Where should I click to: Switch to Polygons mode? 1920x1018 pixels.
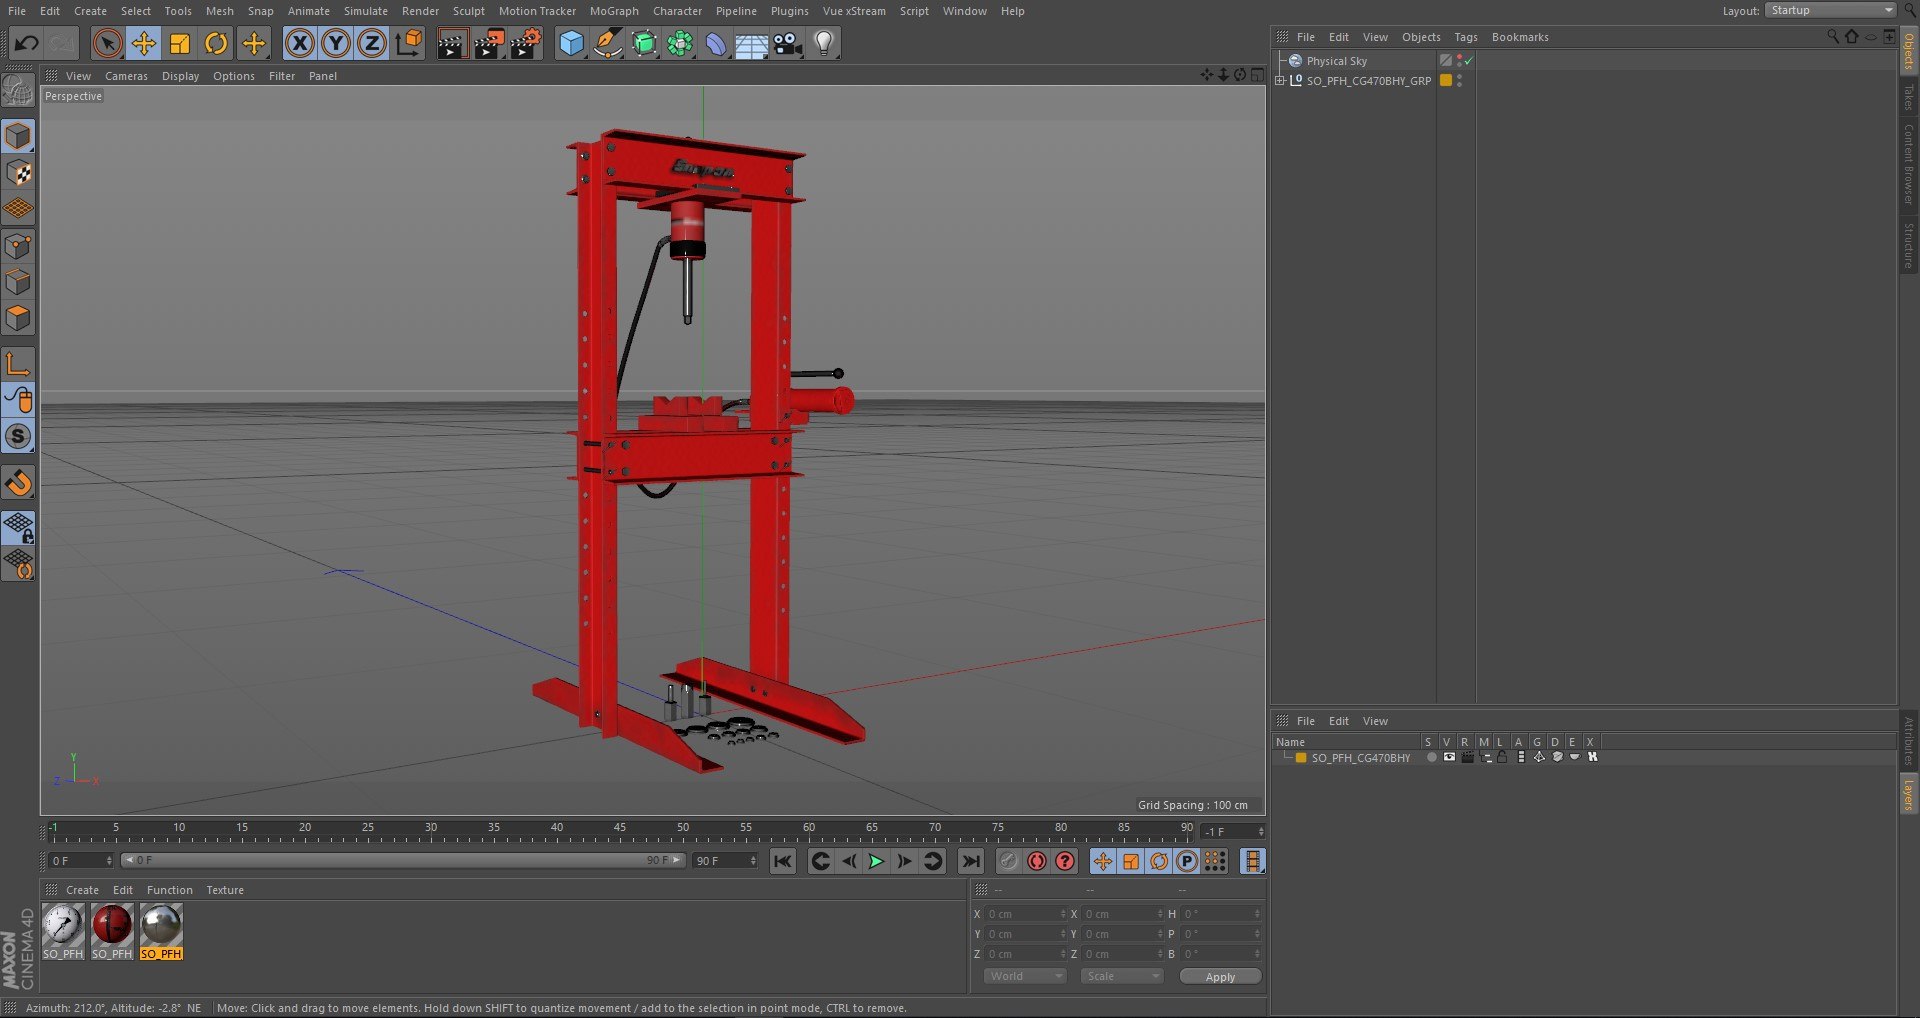tap(18, 318)
